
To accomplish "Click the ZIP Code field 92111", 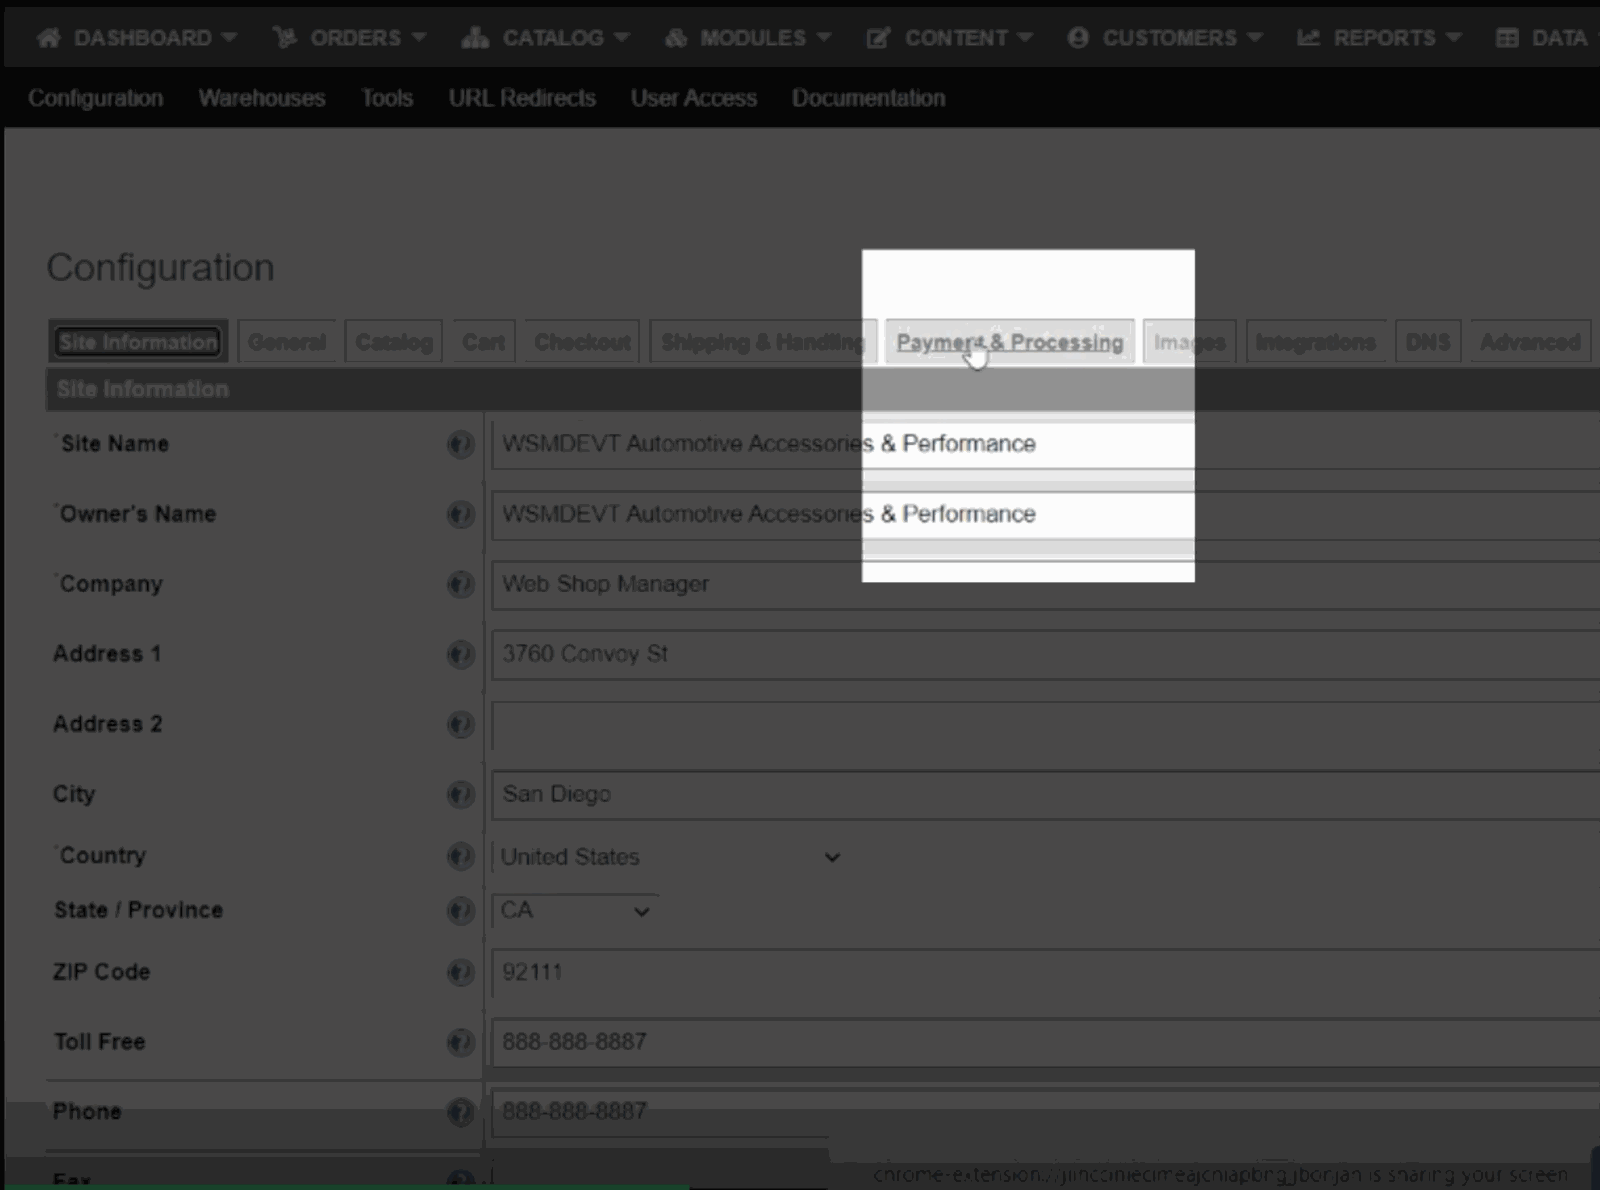I will pos(1046,972).
